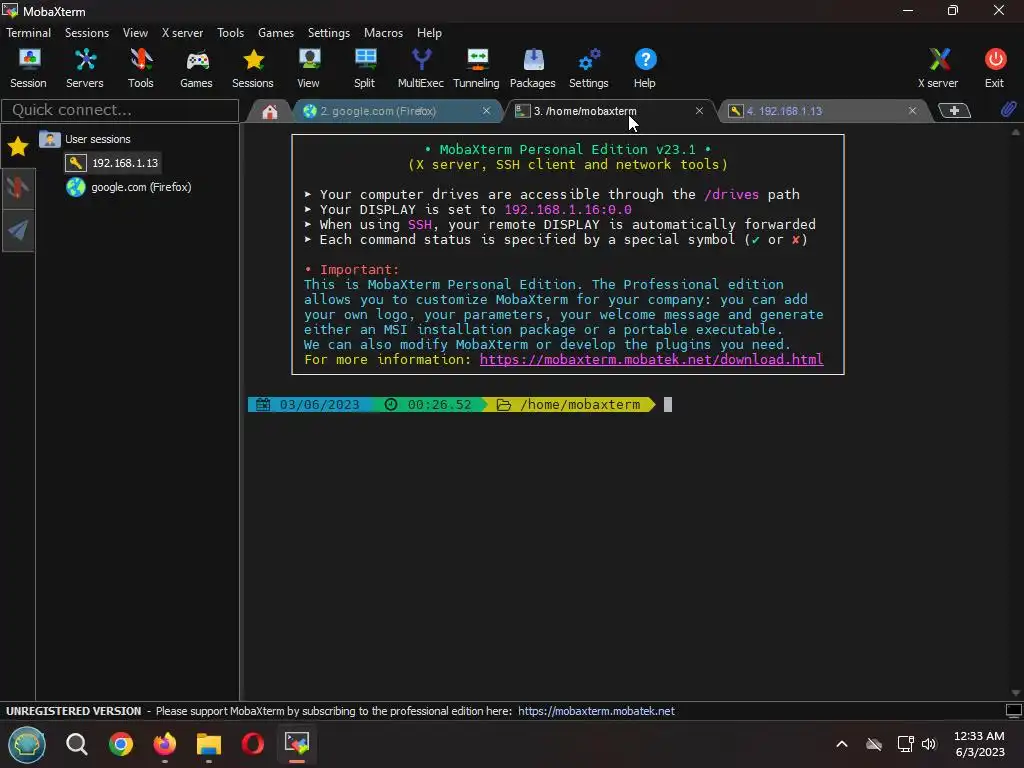Open the Packages toolbar icon

pos(533,68)
